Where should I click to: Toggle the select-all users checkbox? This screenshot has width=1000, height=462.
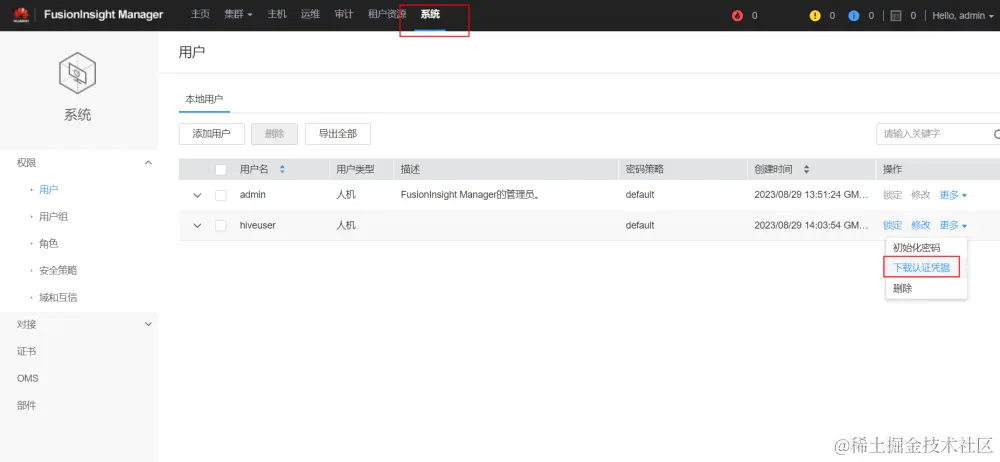click(221, 170)
